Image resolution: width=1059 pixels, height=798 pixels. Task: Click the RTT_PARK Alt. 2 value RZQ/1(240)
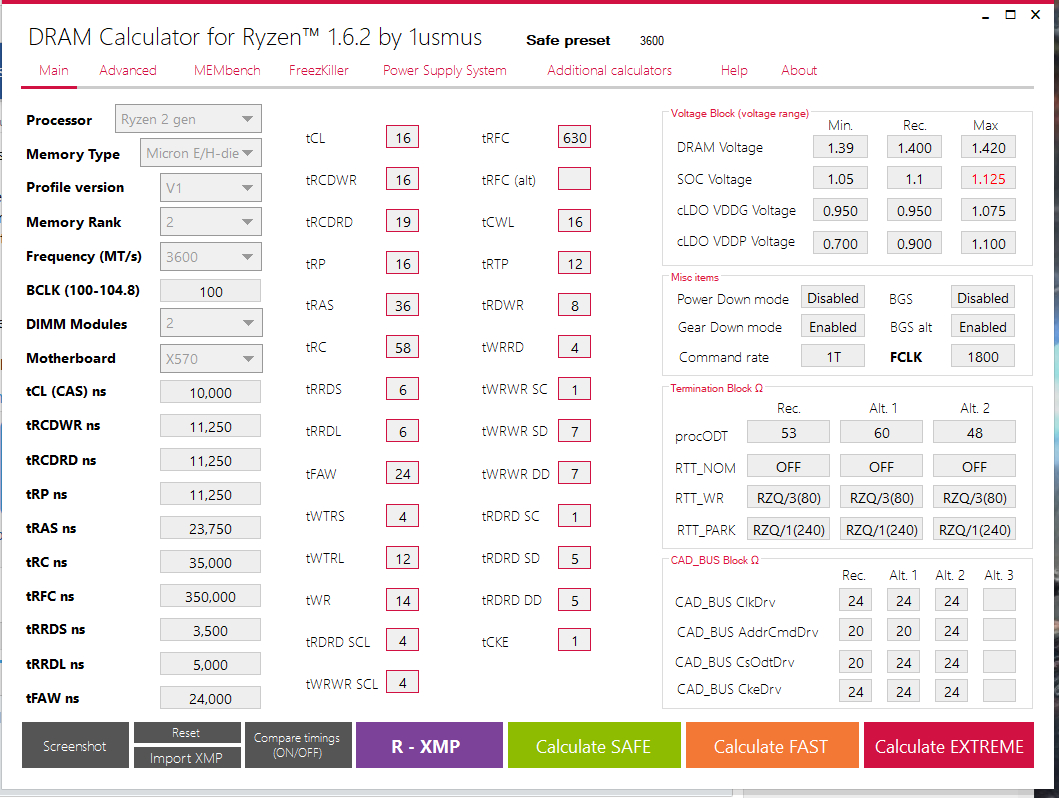974,529
